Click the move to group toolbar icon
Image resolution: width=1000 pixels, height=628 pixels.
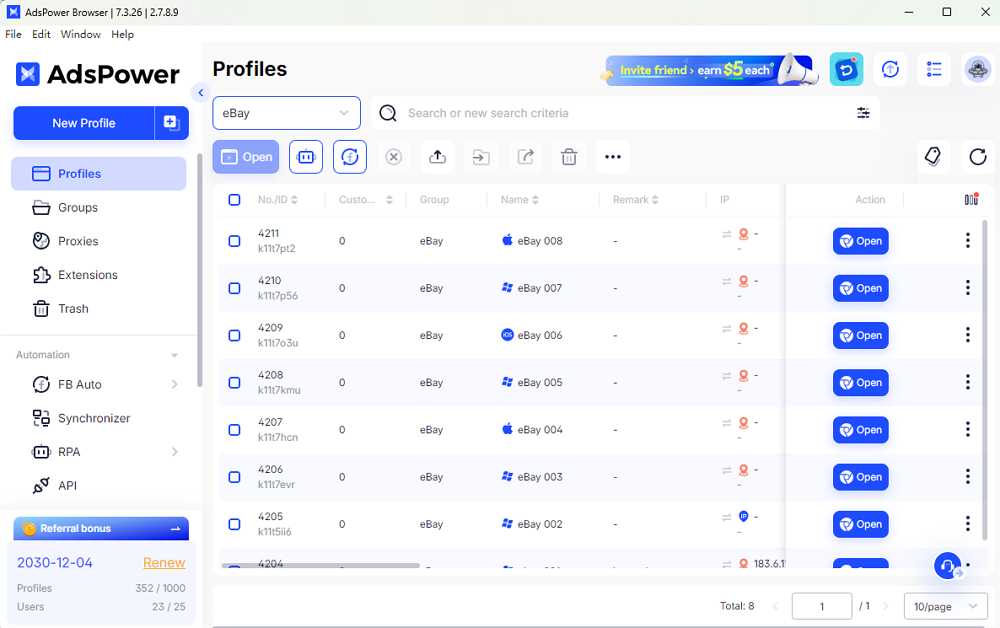[481, 157]
